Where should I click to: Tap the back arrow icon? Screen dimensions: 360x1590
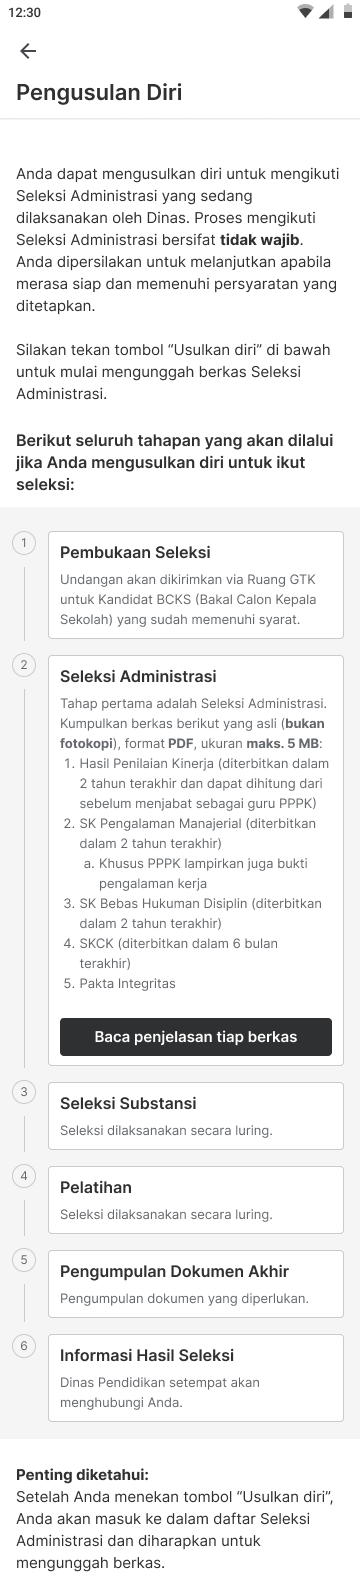(x=28, y=51)
